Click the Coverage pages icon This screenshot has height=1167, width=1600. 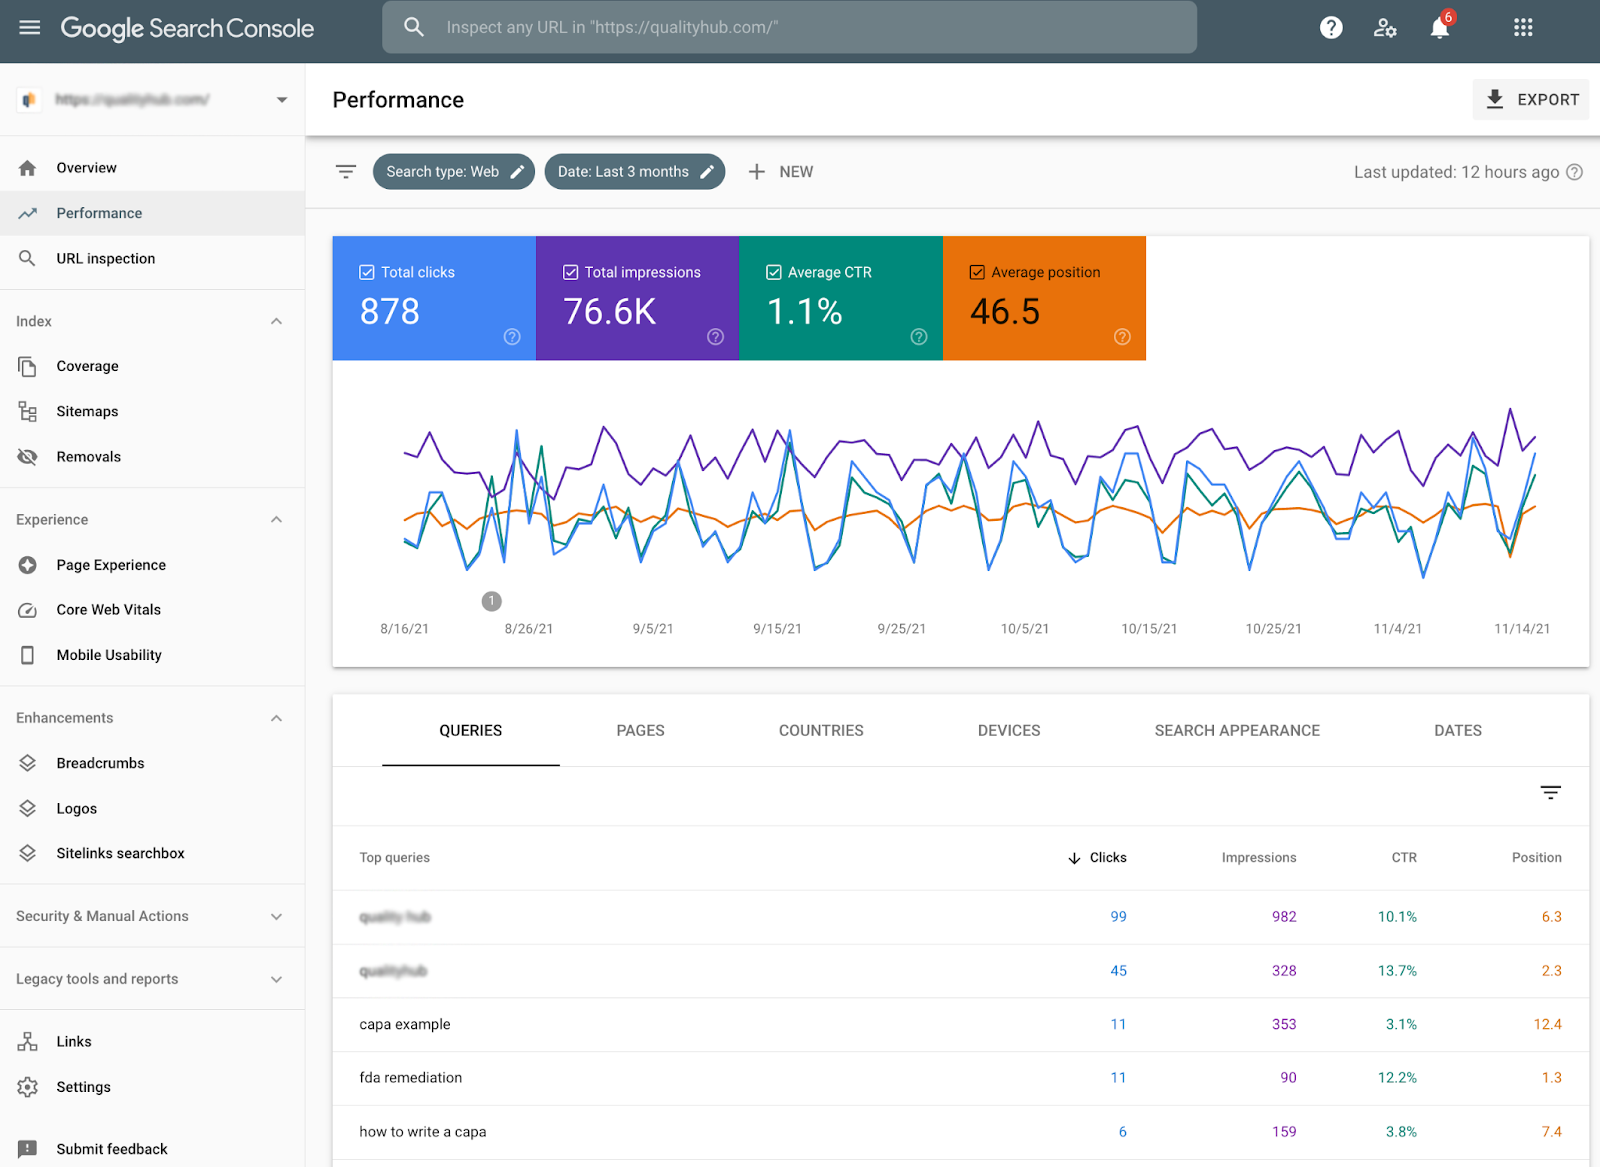click(28, 366)
